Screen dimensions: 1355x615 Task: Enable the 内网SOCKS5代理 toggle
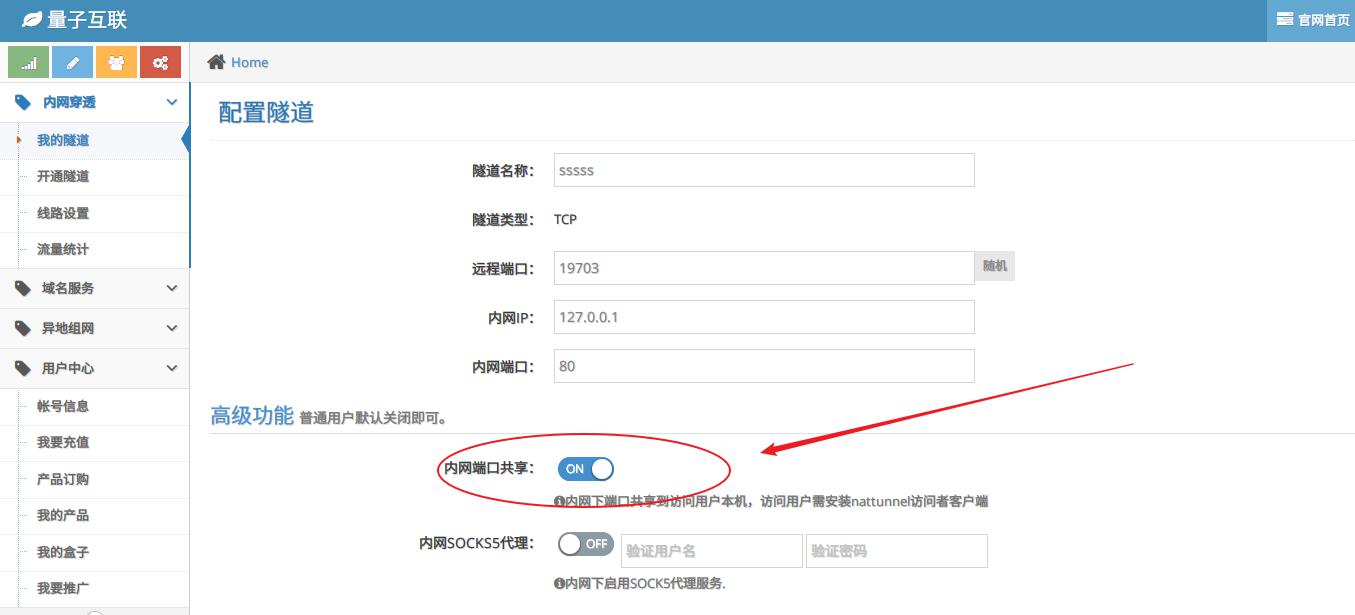coord(586,544)
